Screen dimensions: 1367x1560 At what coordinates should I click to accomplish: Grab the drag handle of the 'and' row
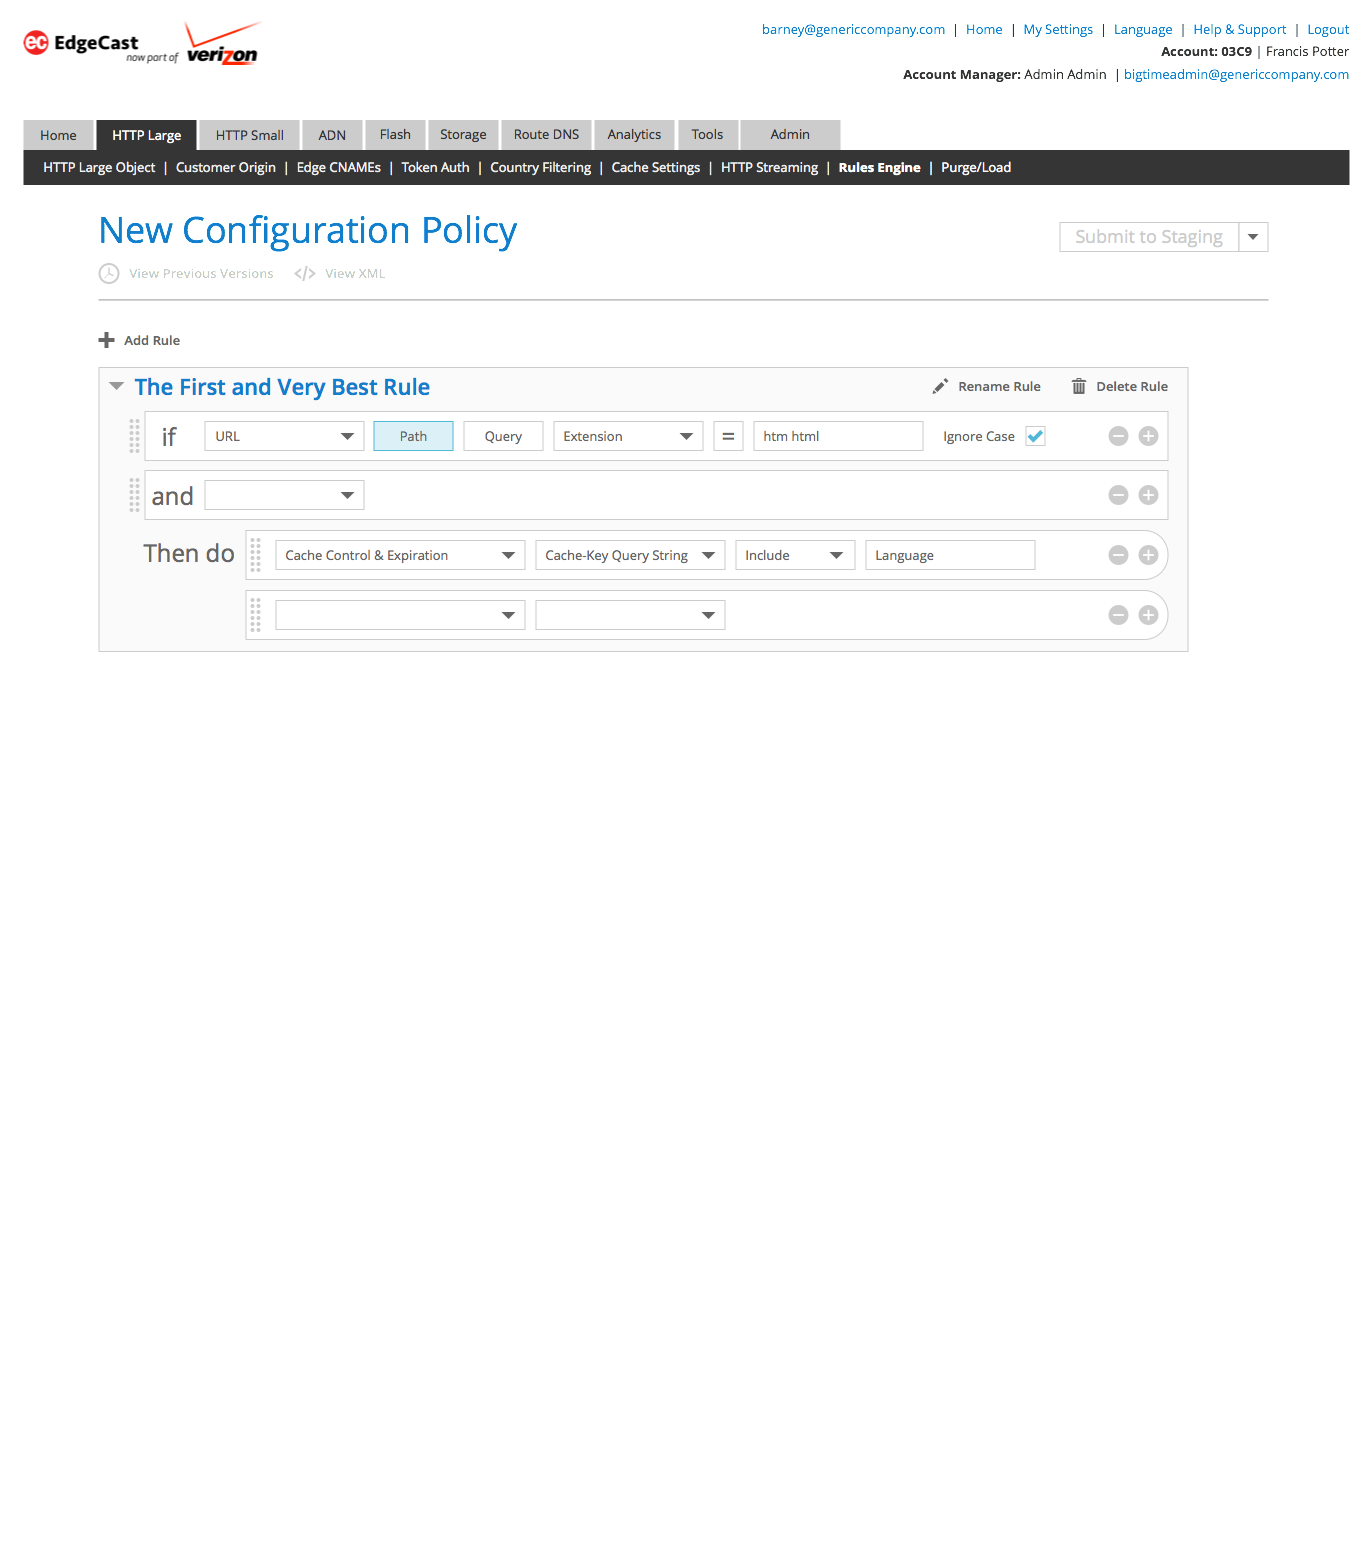click(x=135, y=495)
